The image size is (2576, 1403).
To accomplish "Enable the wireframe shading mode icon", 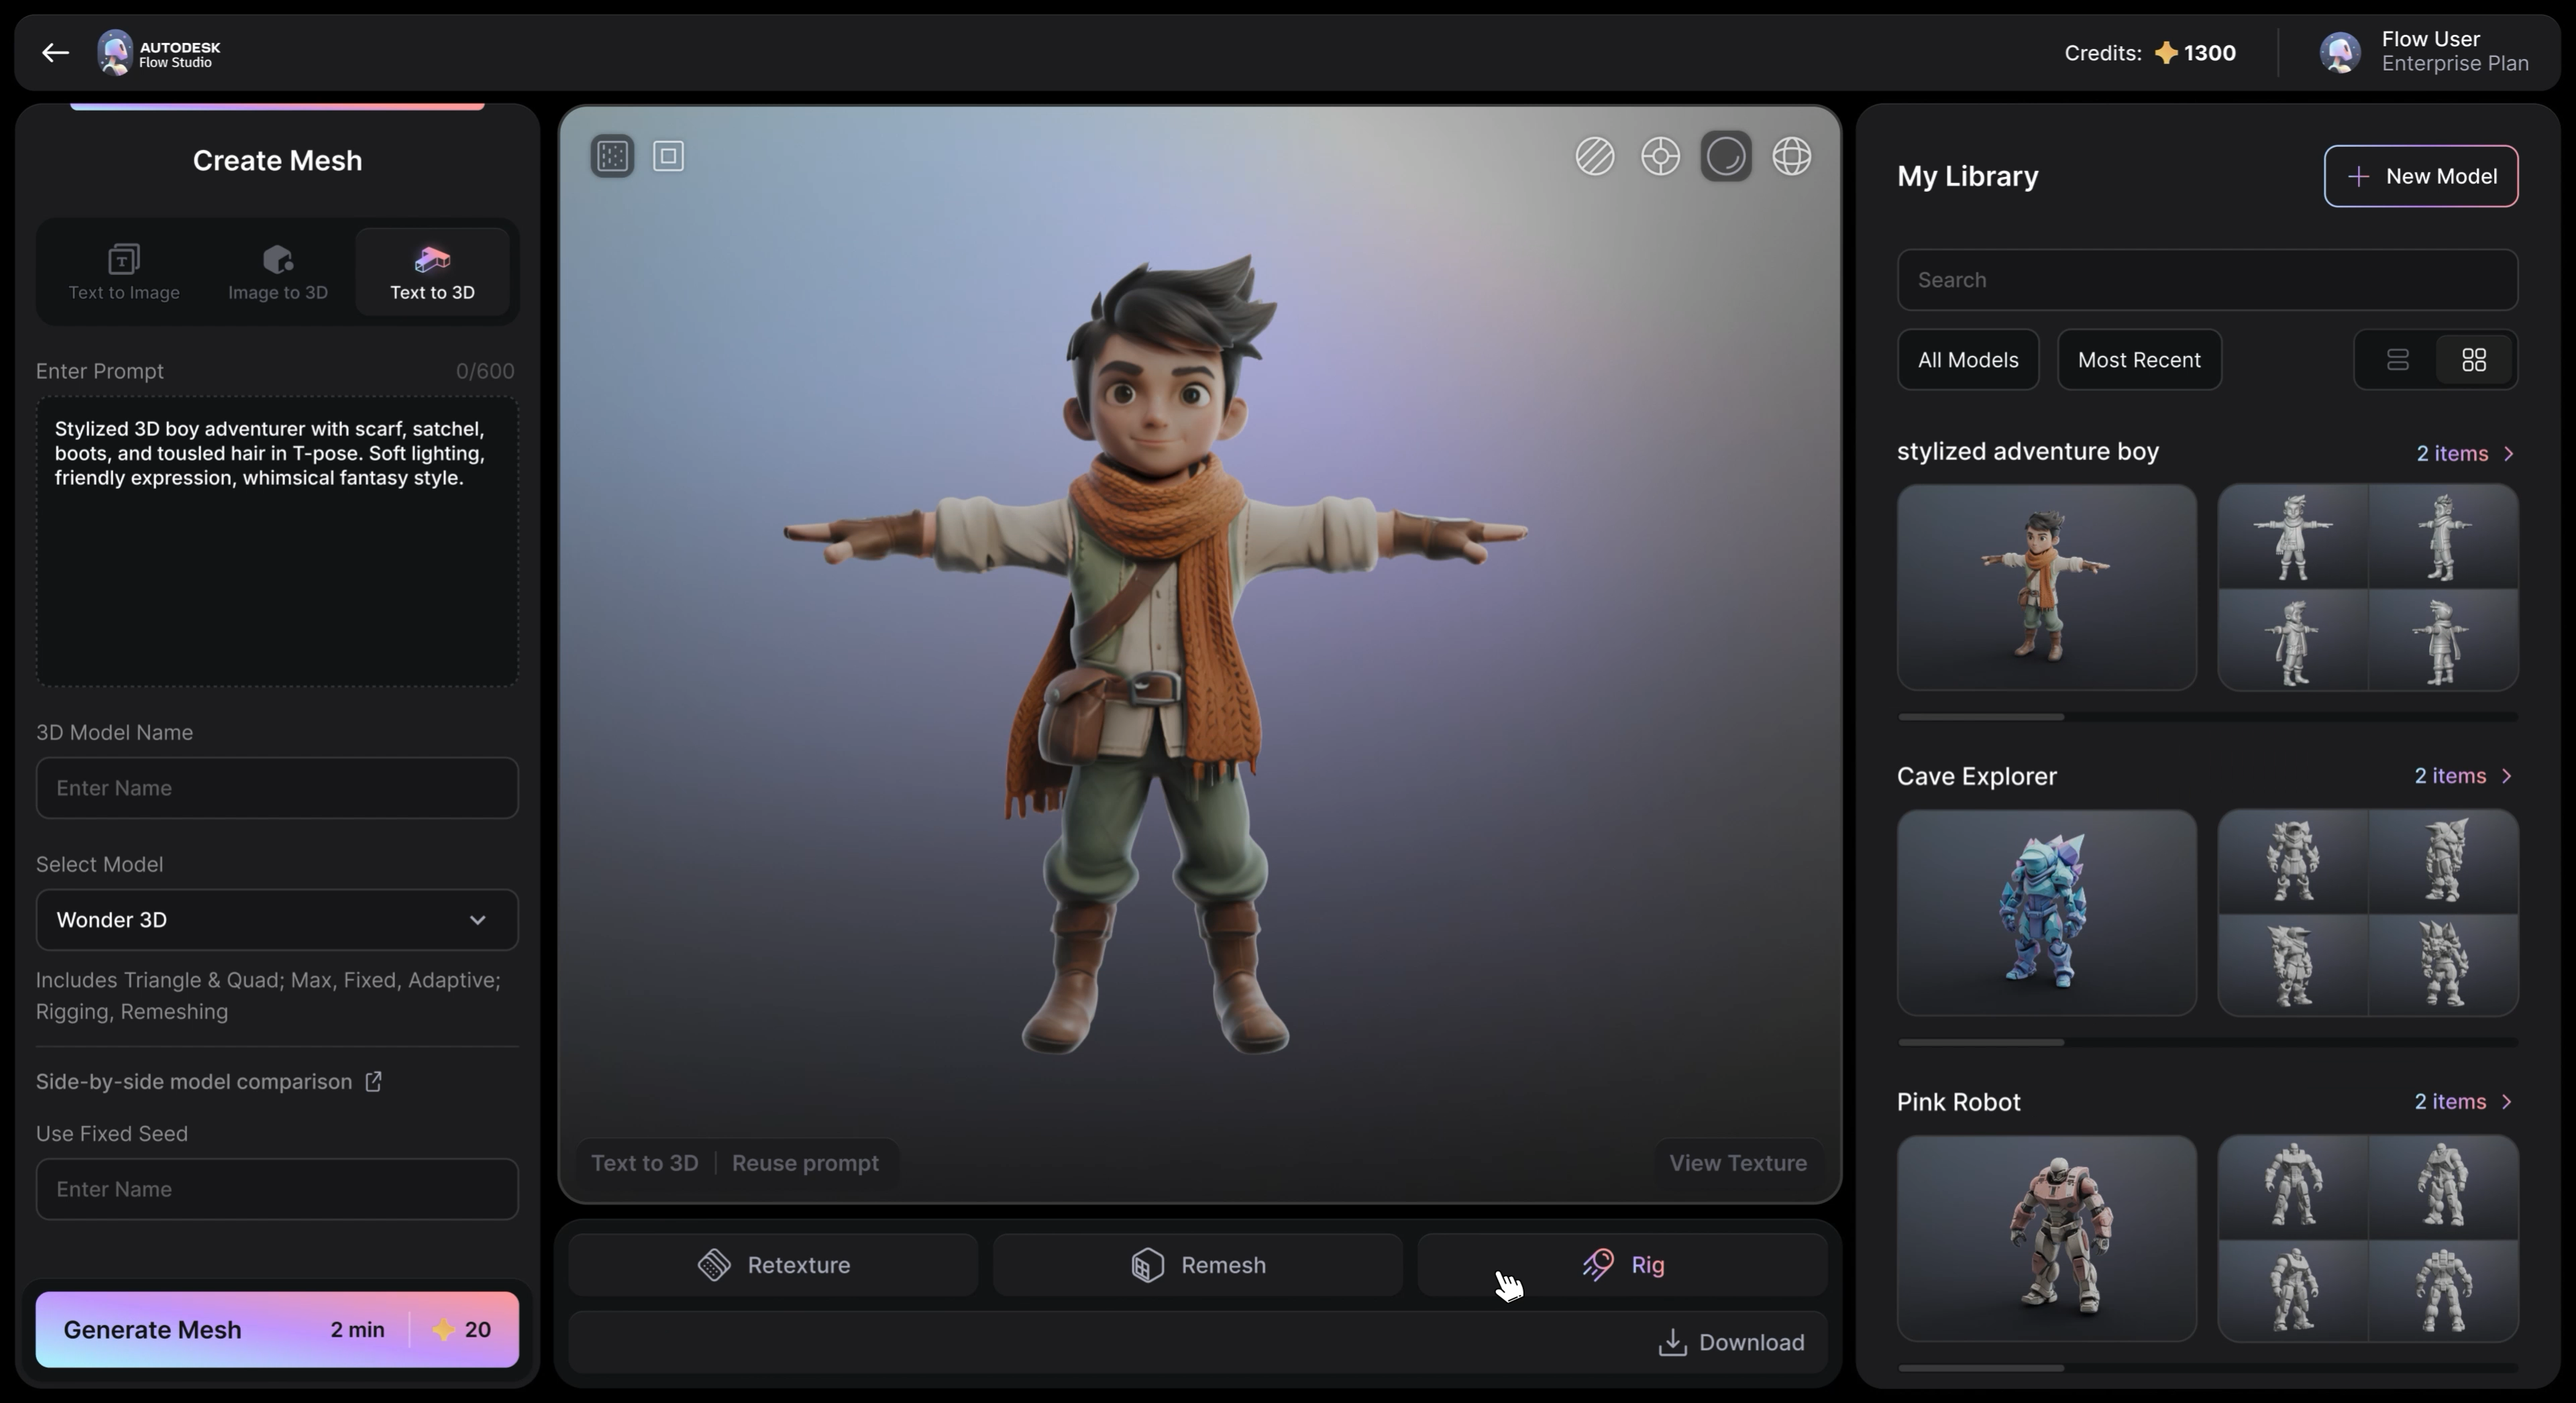I will (1594, 157).
